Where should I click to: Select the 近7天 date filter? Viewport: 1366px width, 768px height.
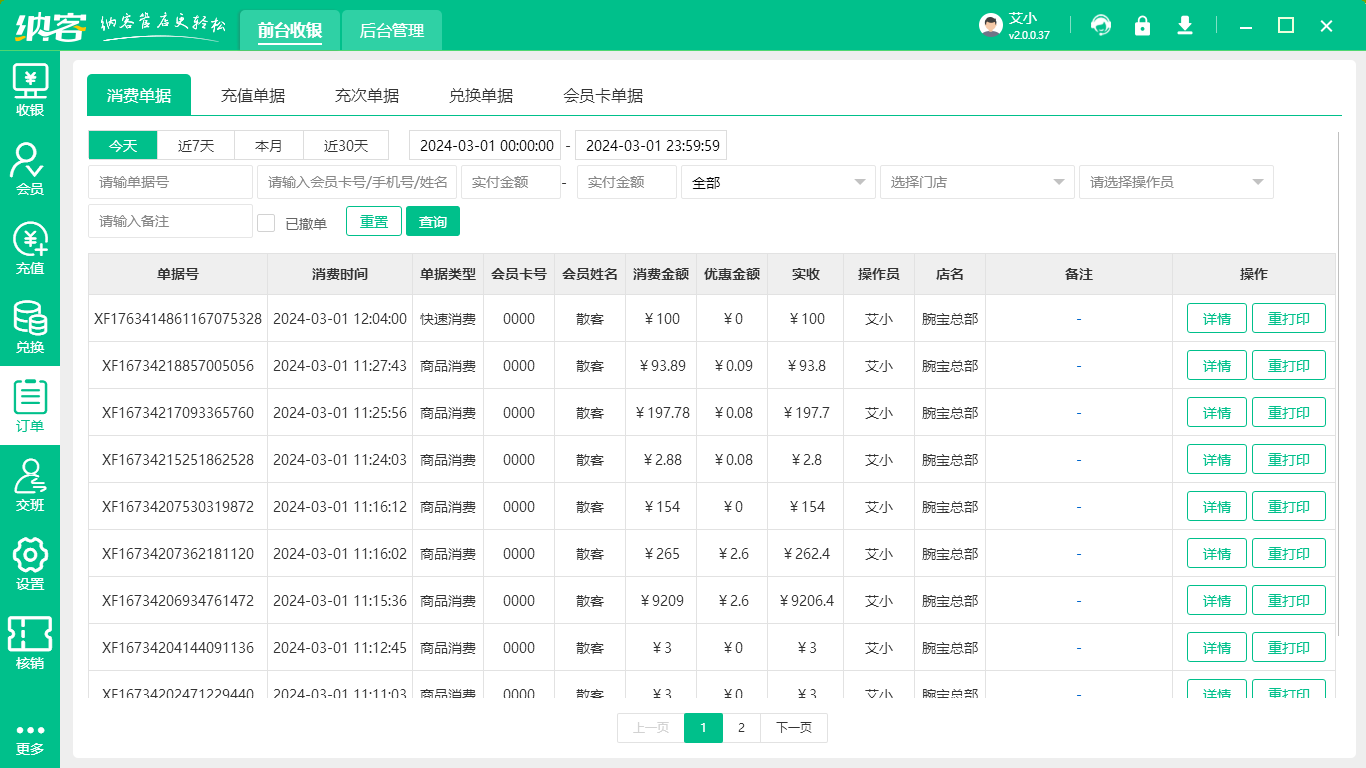coord(195,145)
